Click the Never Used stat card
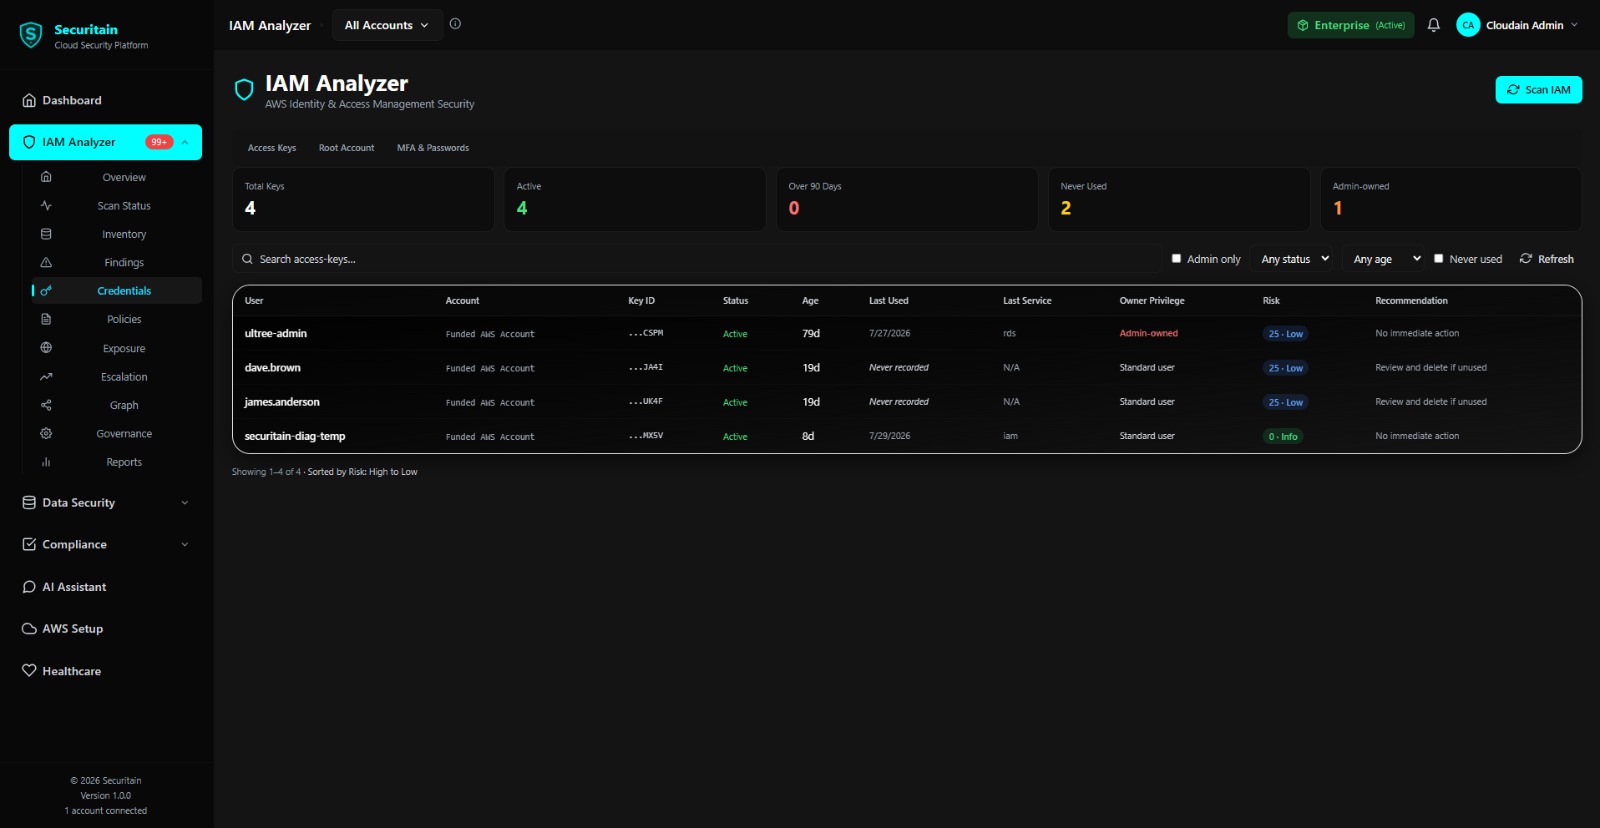 (1179, 199)
